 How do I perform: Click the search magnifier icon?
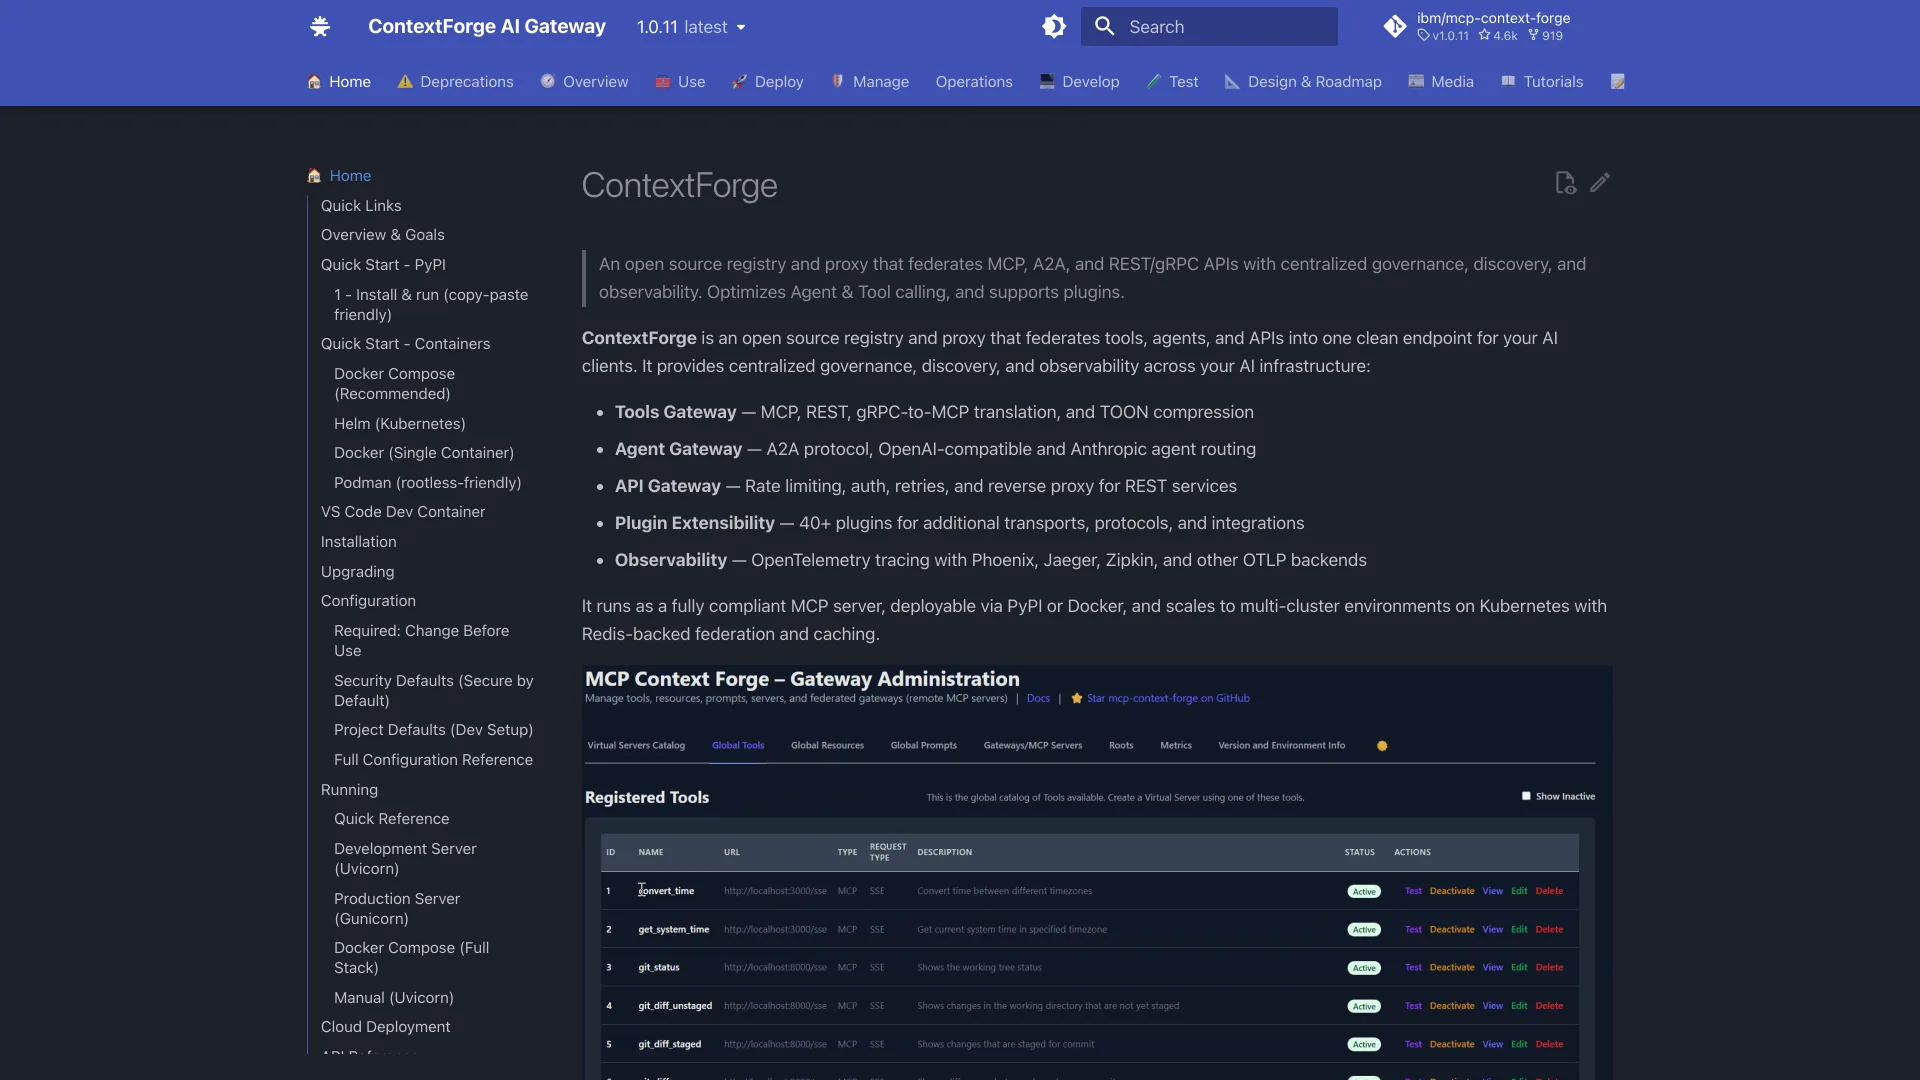coord(1104,27)
